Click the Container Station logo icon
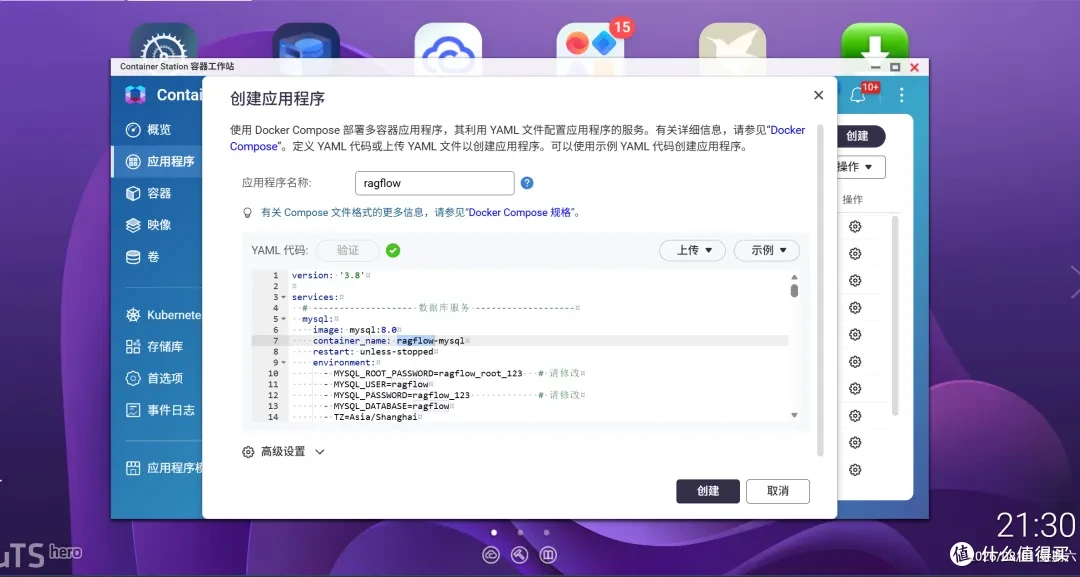This screenshot has width=1080, height=577. [x=136, y=95]
